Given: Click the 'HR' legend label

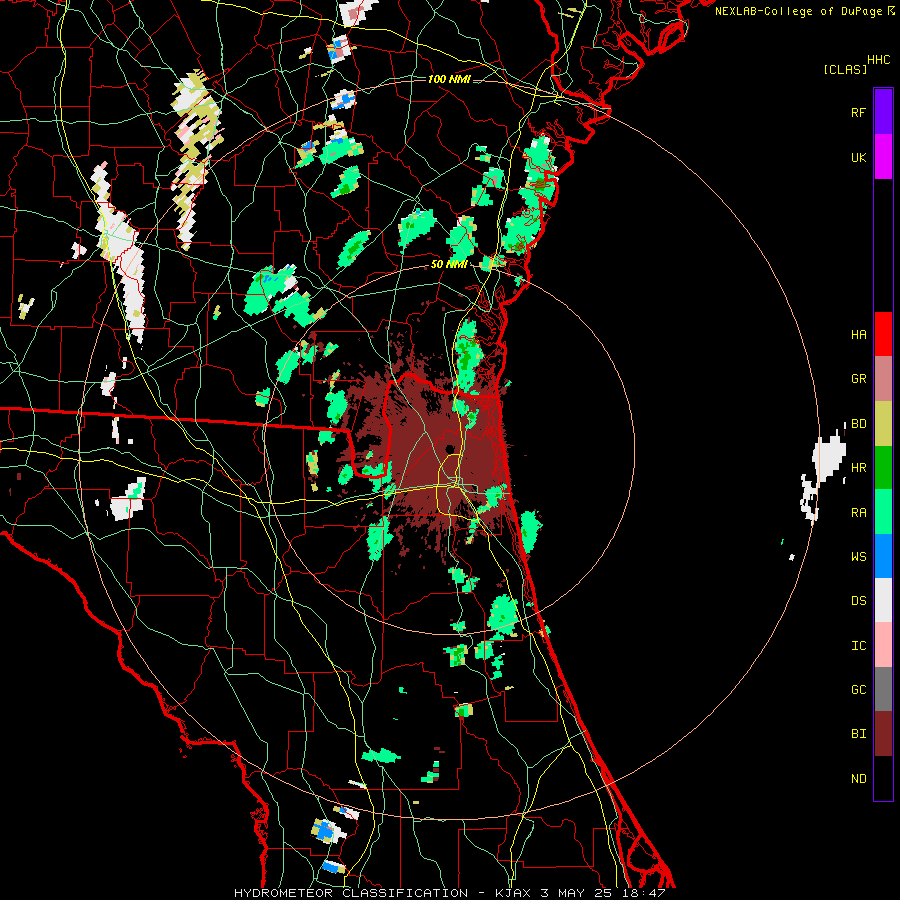Looking at the screenshot, I should coord(858,468).
